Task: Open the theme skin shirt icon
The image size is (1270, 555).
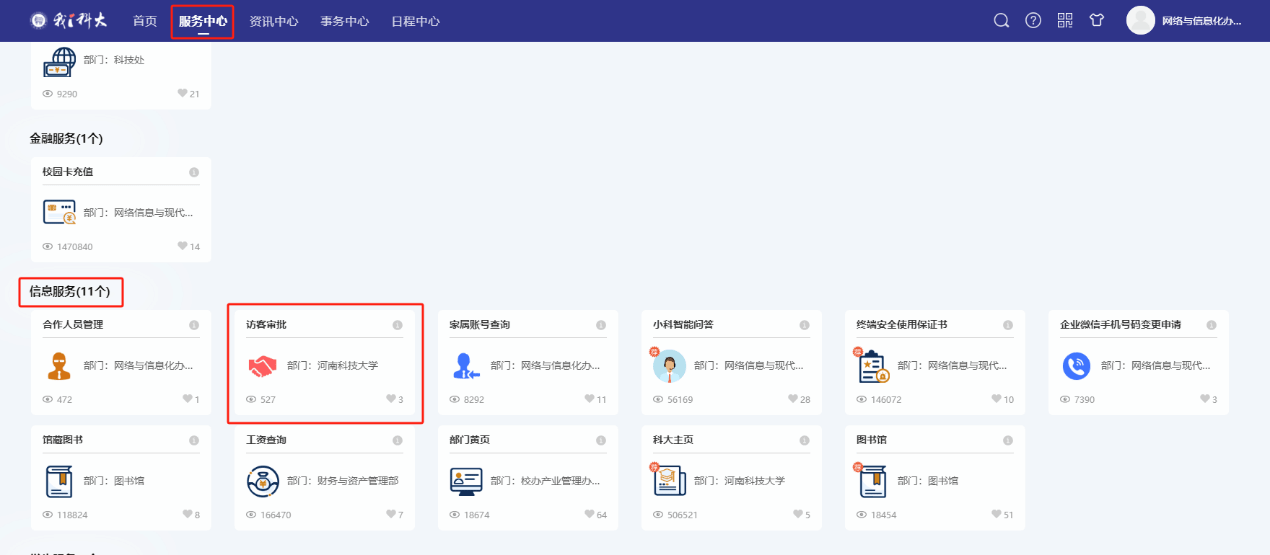Action: 1097,21
